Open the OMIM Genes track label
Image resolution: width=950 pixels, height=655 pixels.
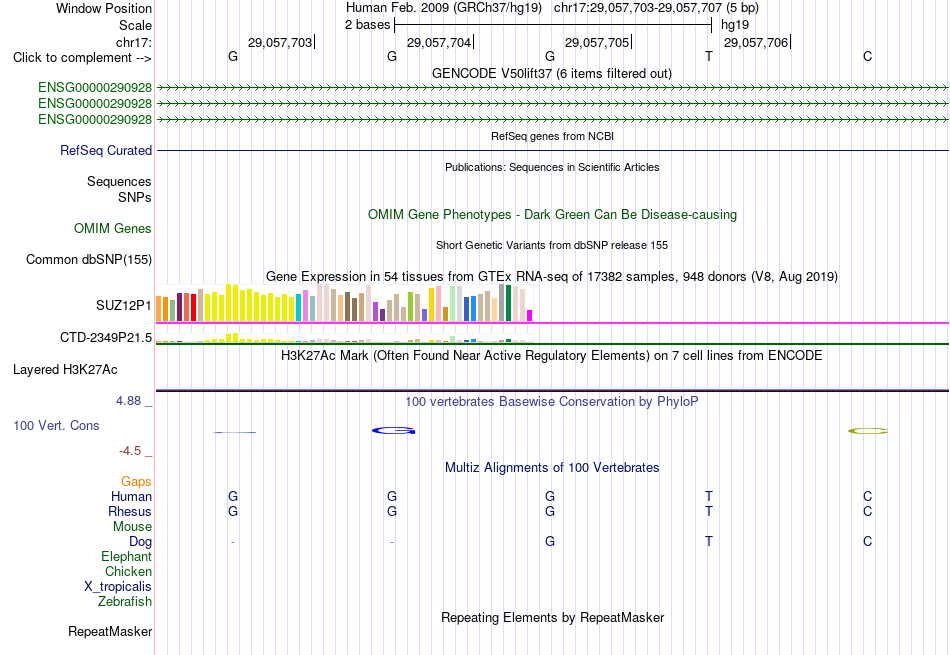113,228
